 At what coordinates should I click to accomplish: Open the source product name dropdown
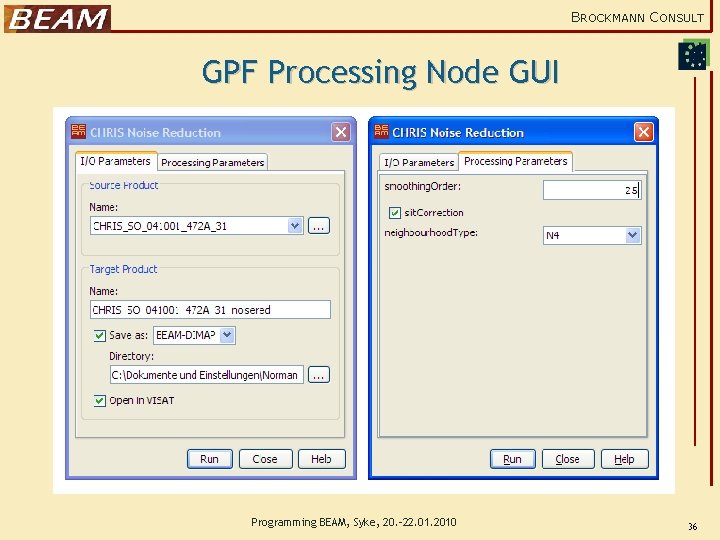[x=295, y=226]
